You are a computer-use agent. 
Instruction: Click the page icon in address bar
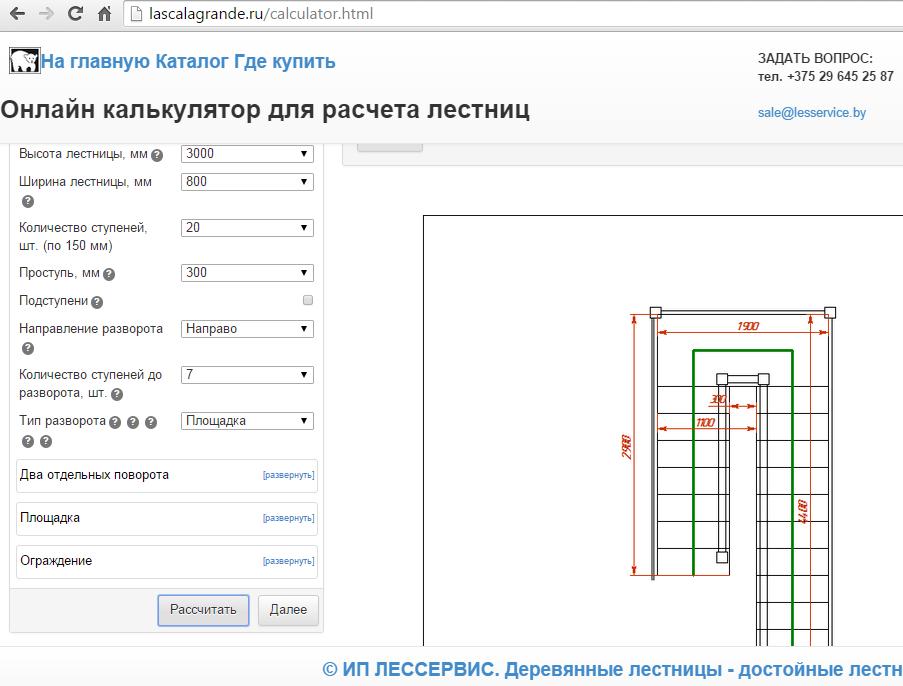136,14
